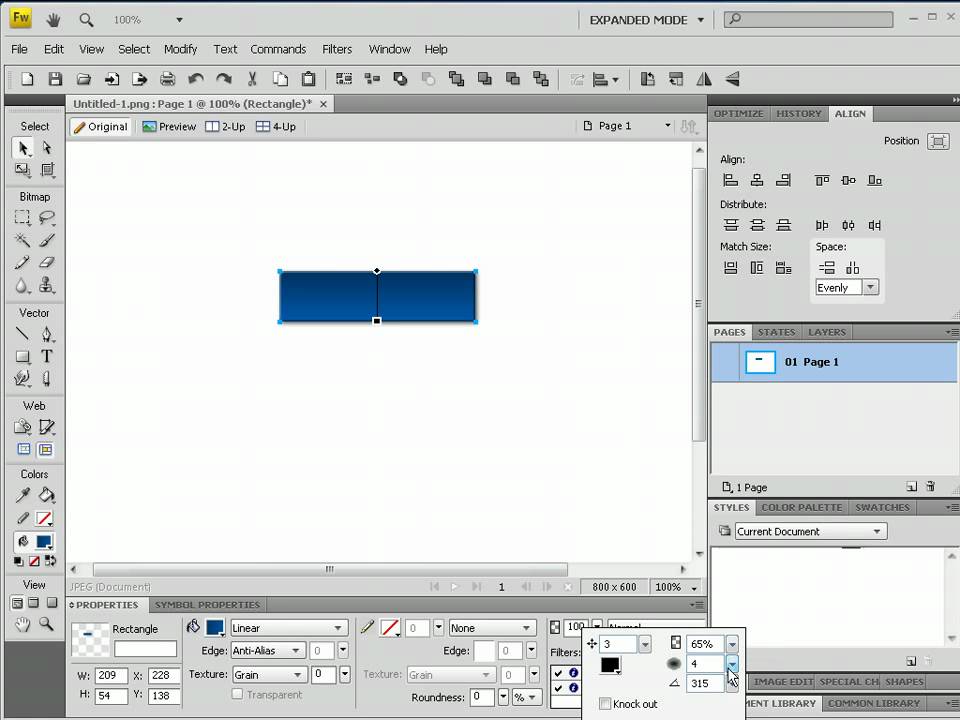Open the black shadow color swatch
This screenshot has width=960, height=720.
610,666
